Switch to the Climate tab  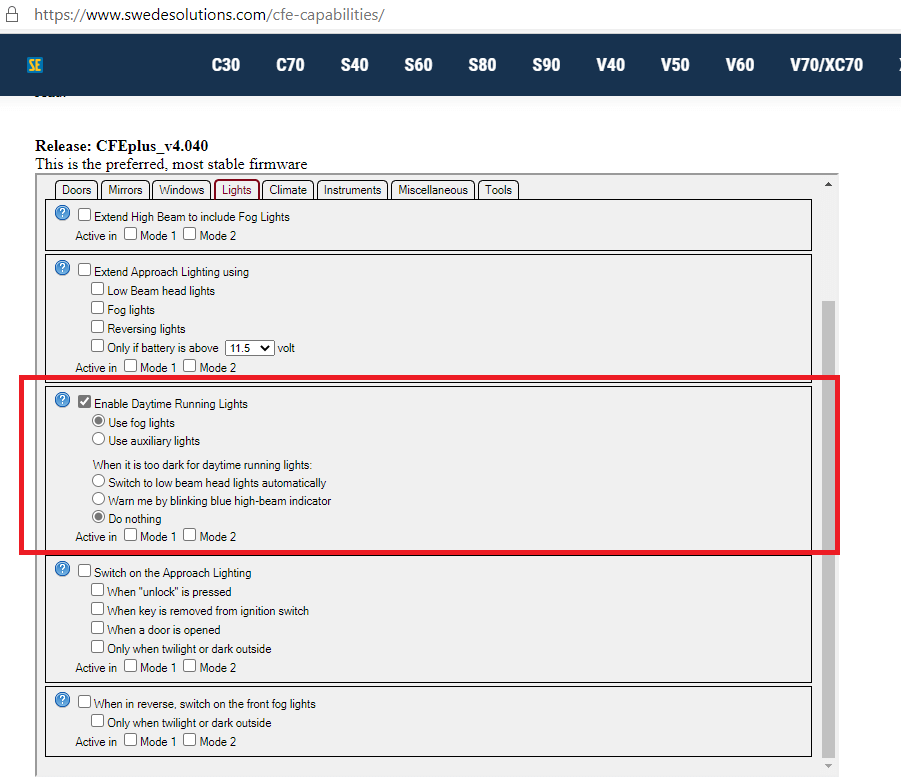tap(288, 190)
